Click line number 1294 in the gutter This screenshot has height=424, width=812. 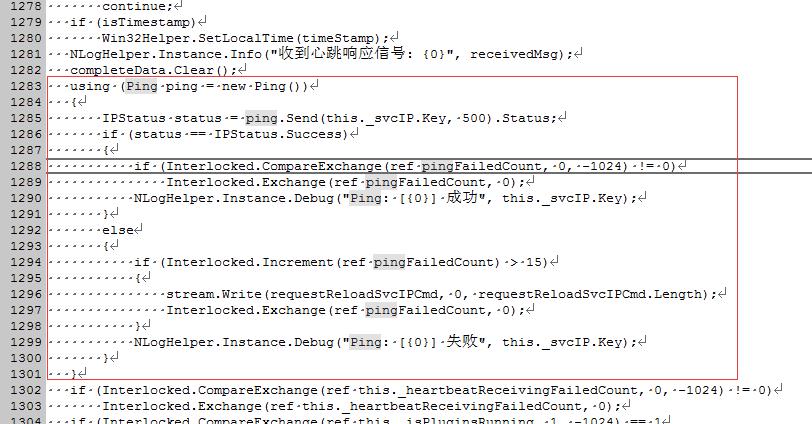click(25, 262)
